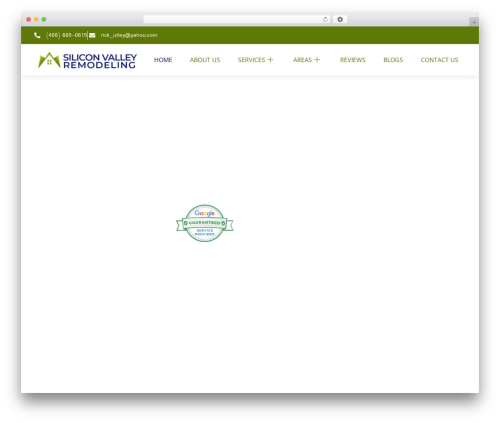Call the (408) phone number link

[66, 35]
